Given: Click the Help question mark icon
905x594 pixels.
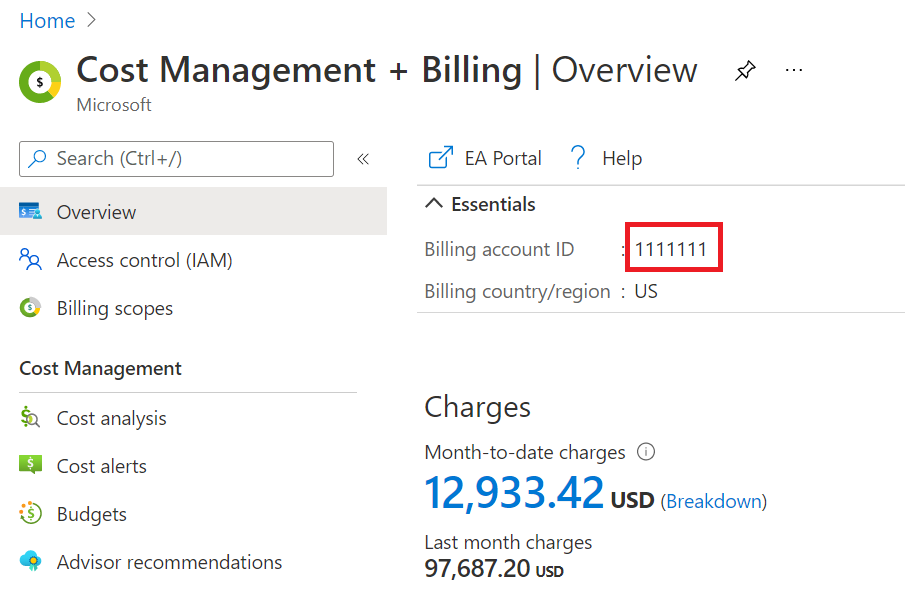Looking at the screenshot, I should click(577, 158).
